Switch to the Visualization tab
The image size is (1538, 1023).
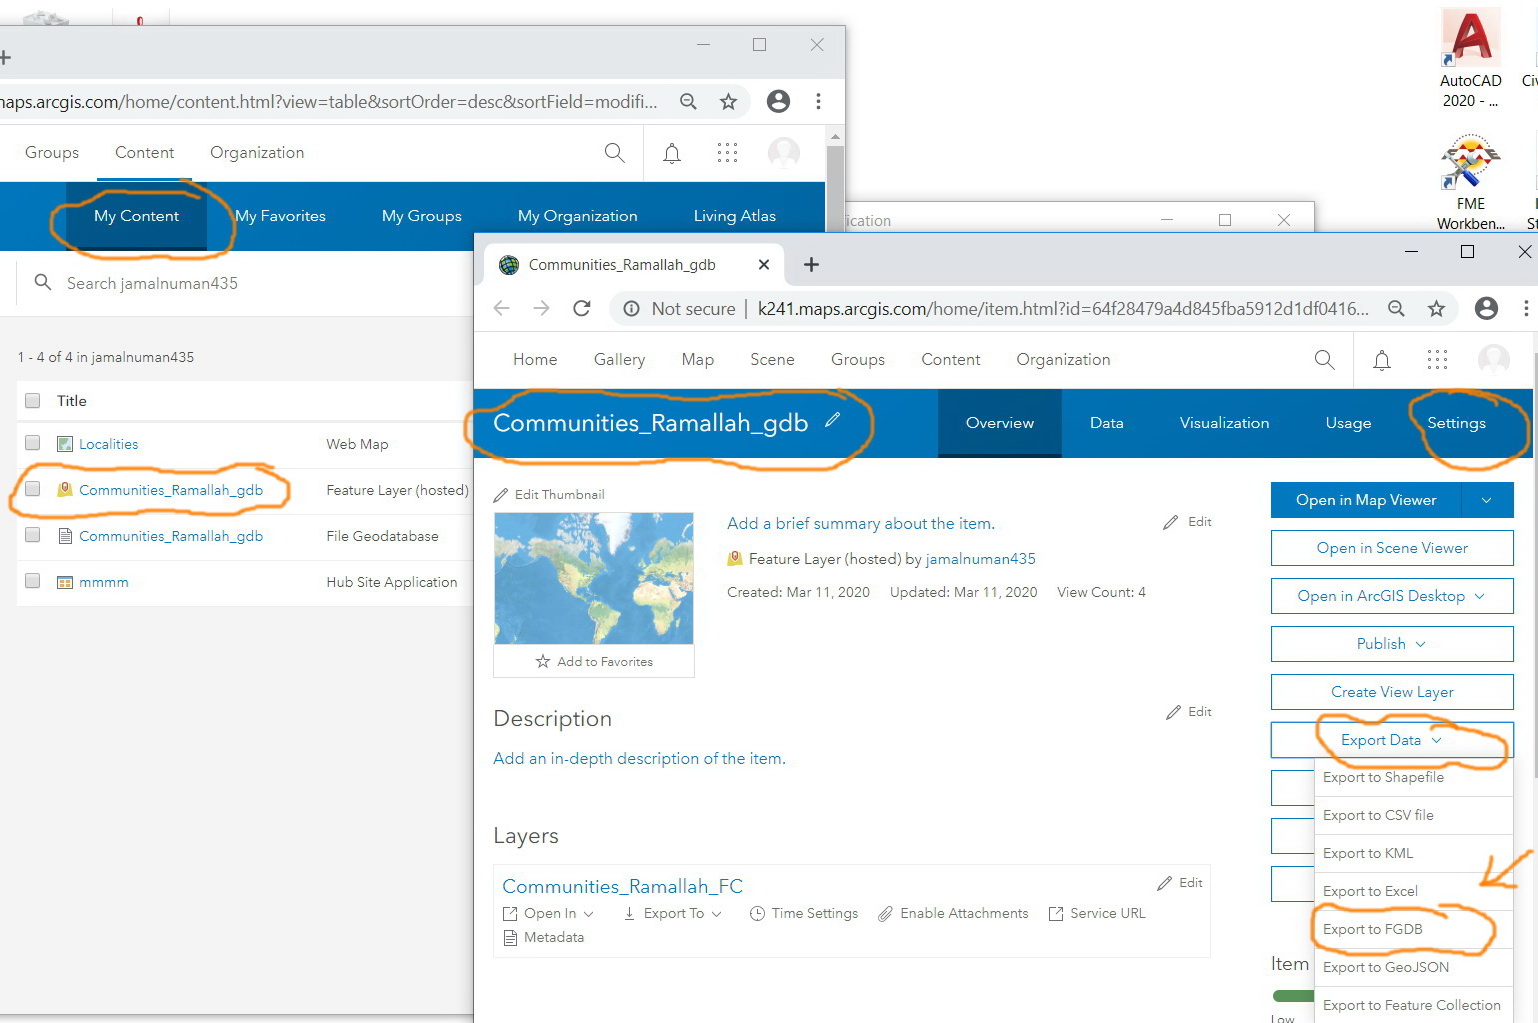[x=1224, y=423]
